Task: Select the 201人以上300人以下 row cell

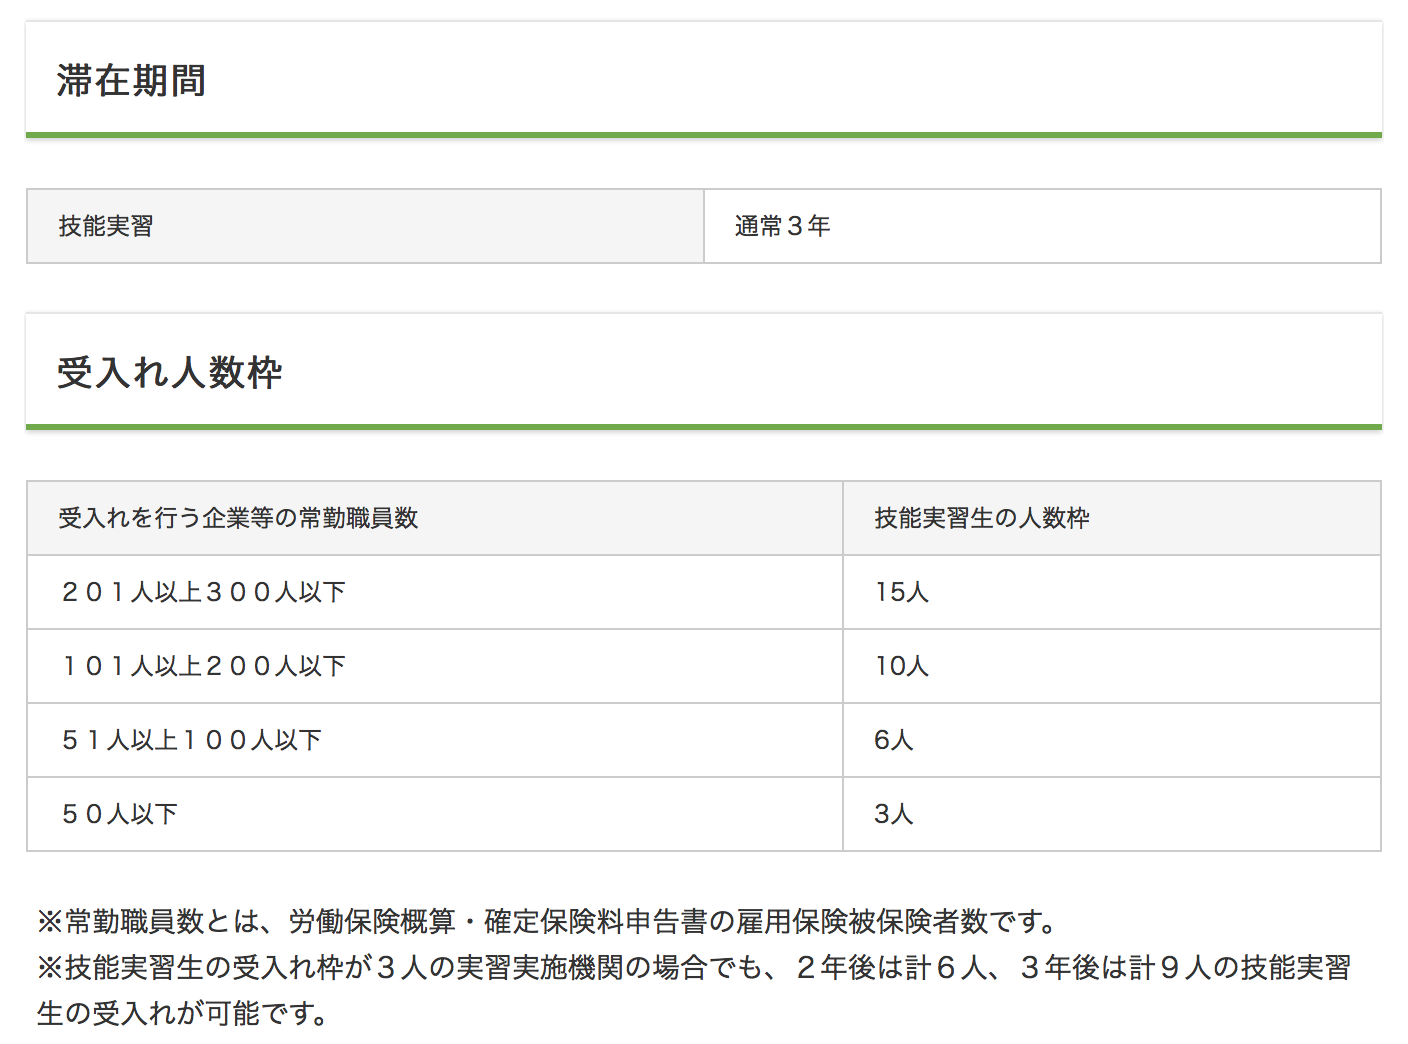Action: tap(203, 592)
